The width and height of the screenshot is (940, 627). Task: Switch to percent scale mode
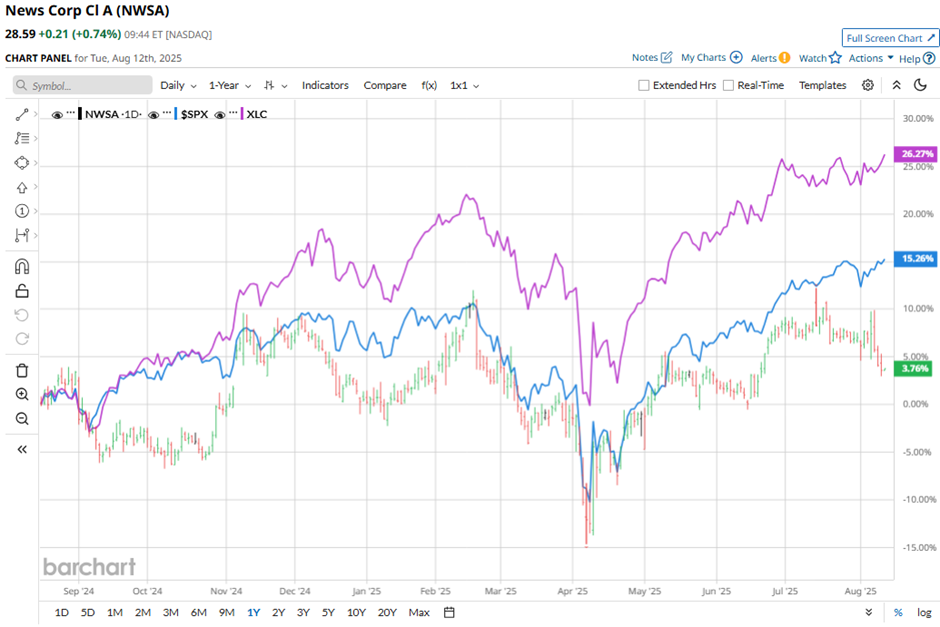tap(898, 612)
